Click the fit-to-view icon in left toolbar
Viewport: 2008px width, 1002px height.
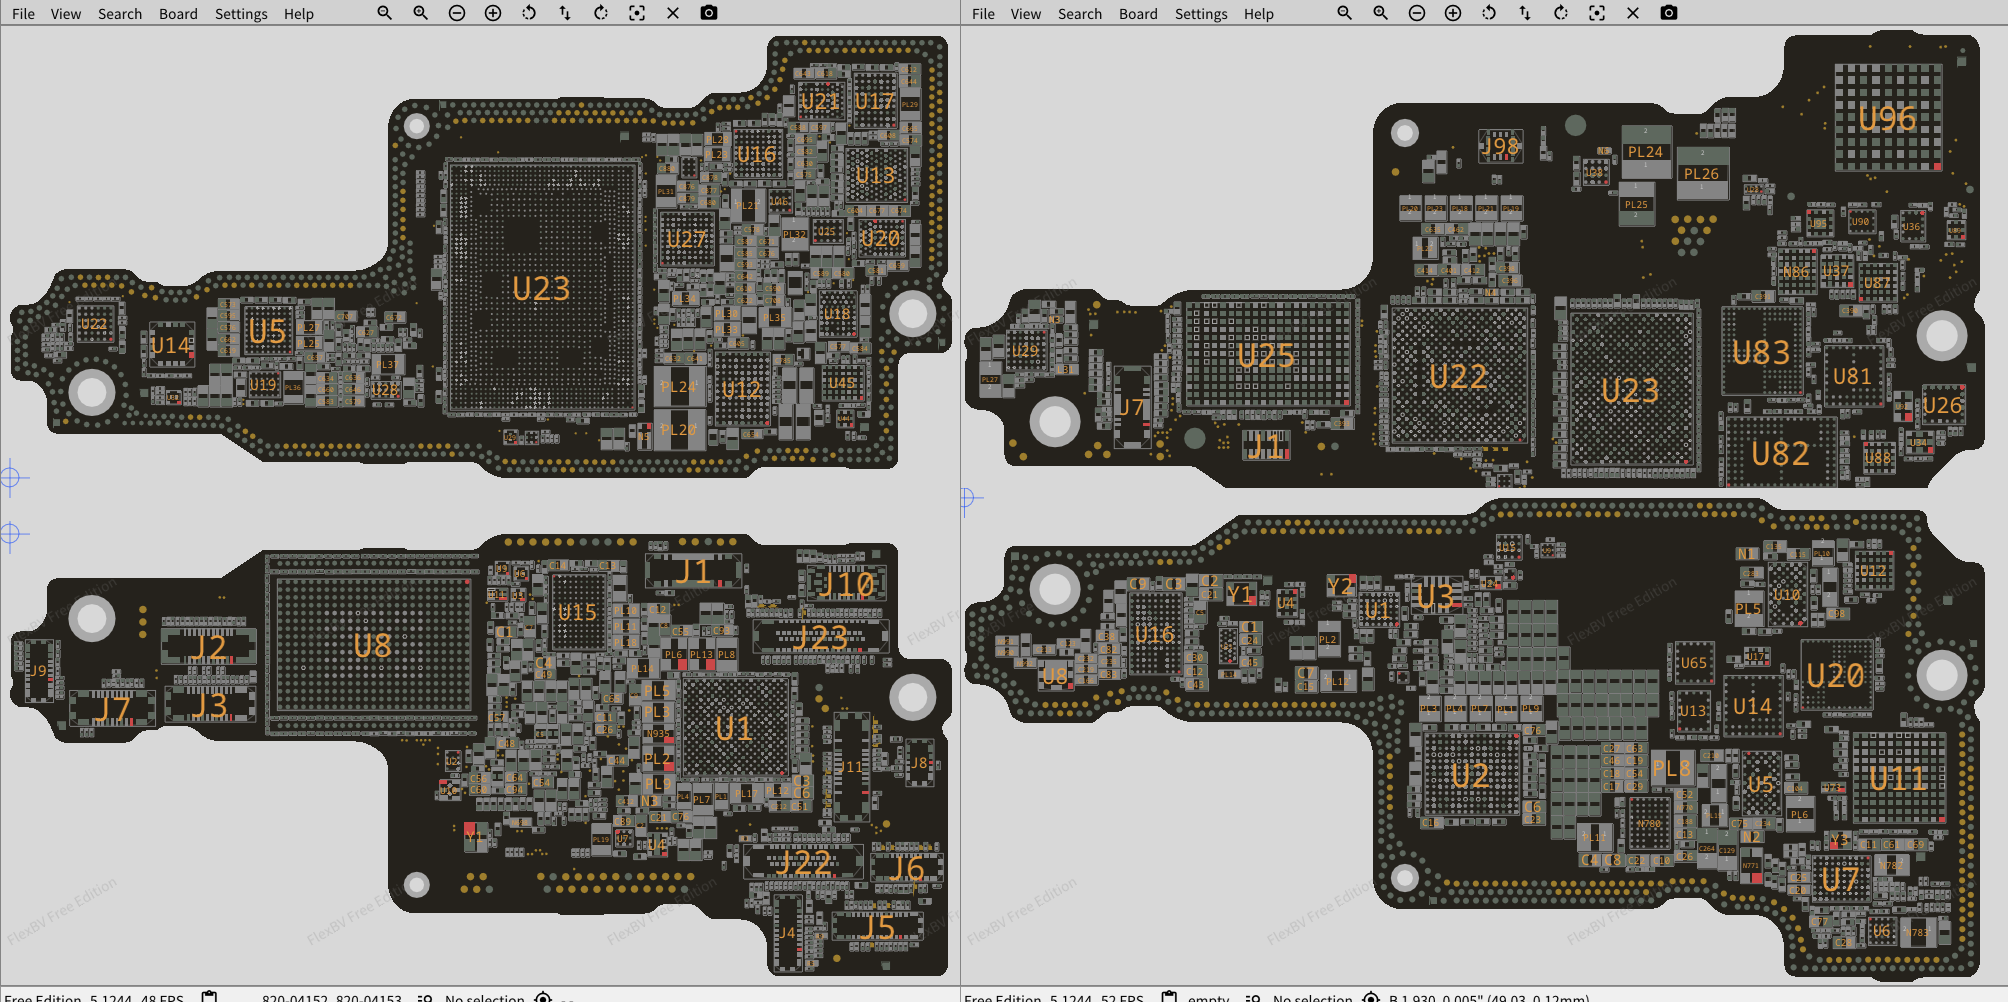click(x=637, y=13)
